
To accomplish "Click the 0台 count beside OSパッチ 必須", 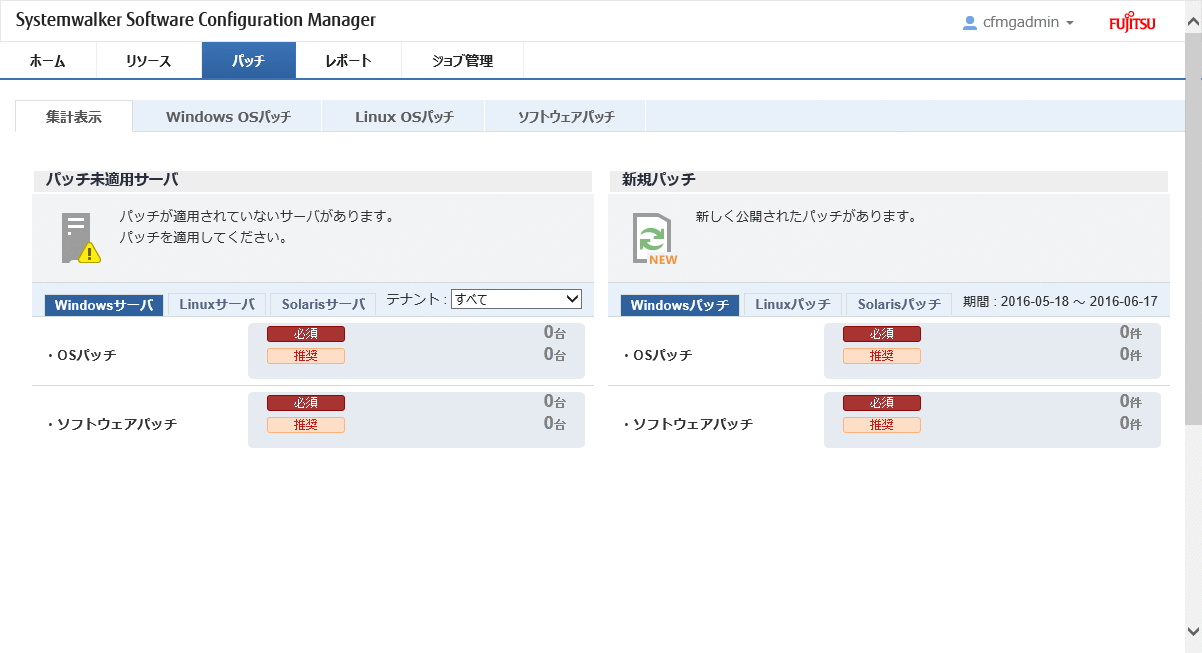I will (555, 332).
